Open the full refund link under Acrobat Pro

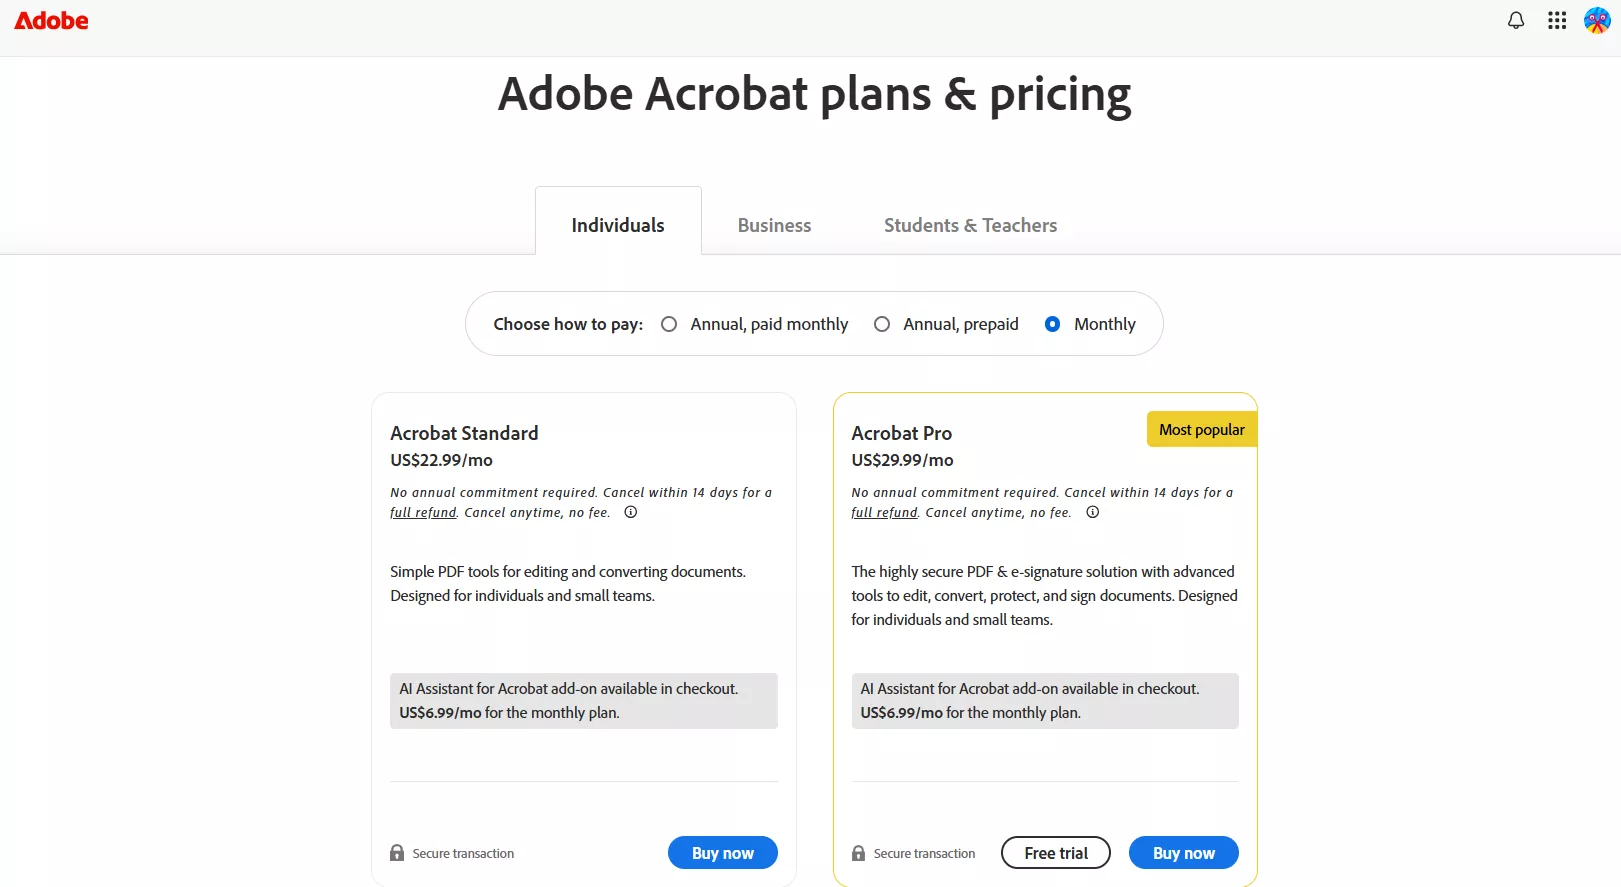tap(883, 512)
